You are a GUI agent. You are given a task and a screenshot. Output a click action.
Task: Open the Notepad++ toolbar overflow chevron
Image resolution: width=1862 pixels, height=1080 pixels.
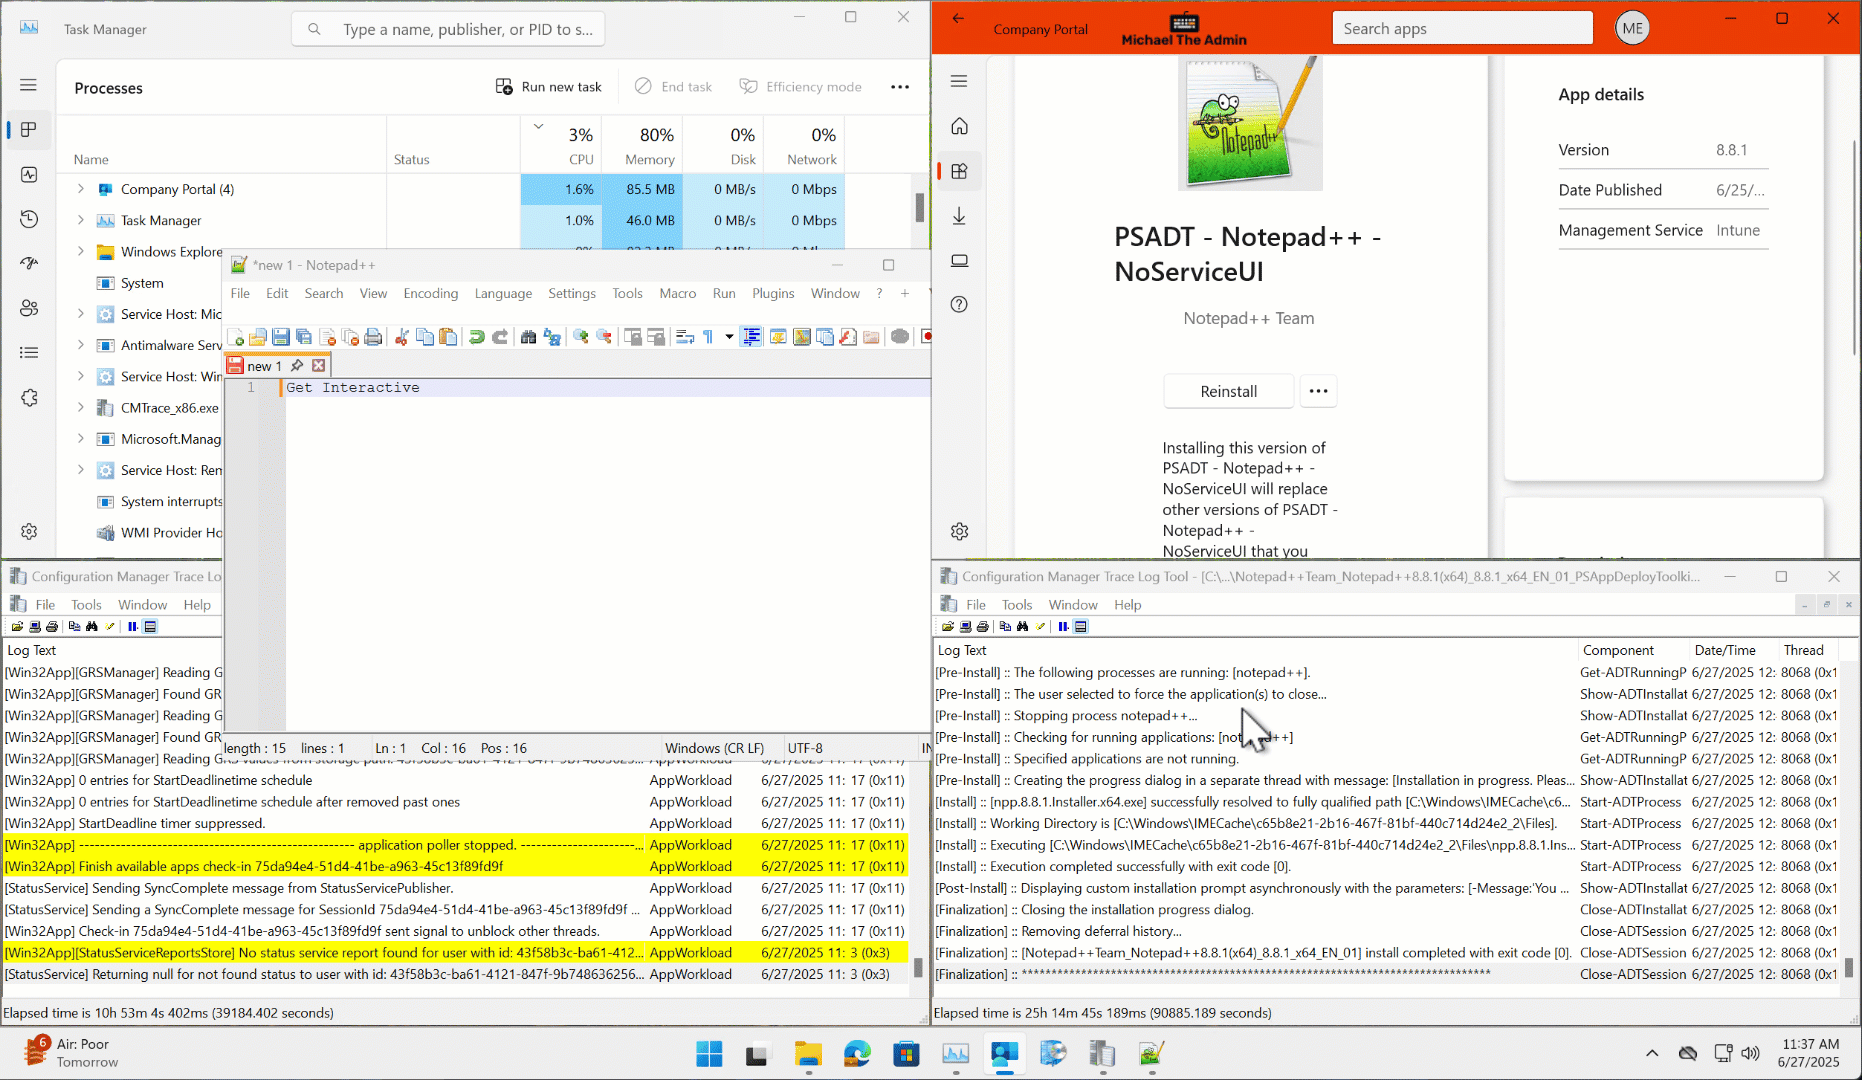[727, 337]
